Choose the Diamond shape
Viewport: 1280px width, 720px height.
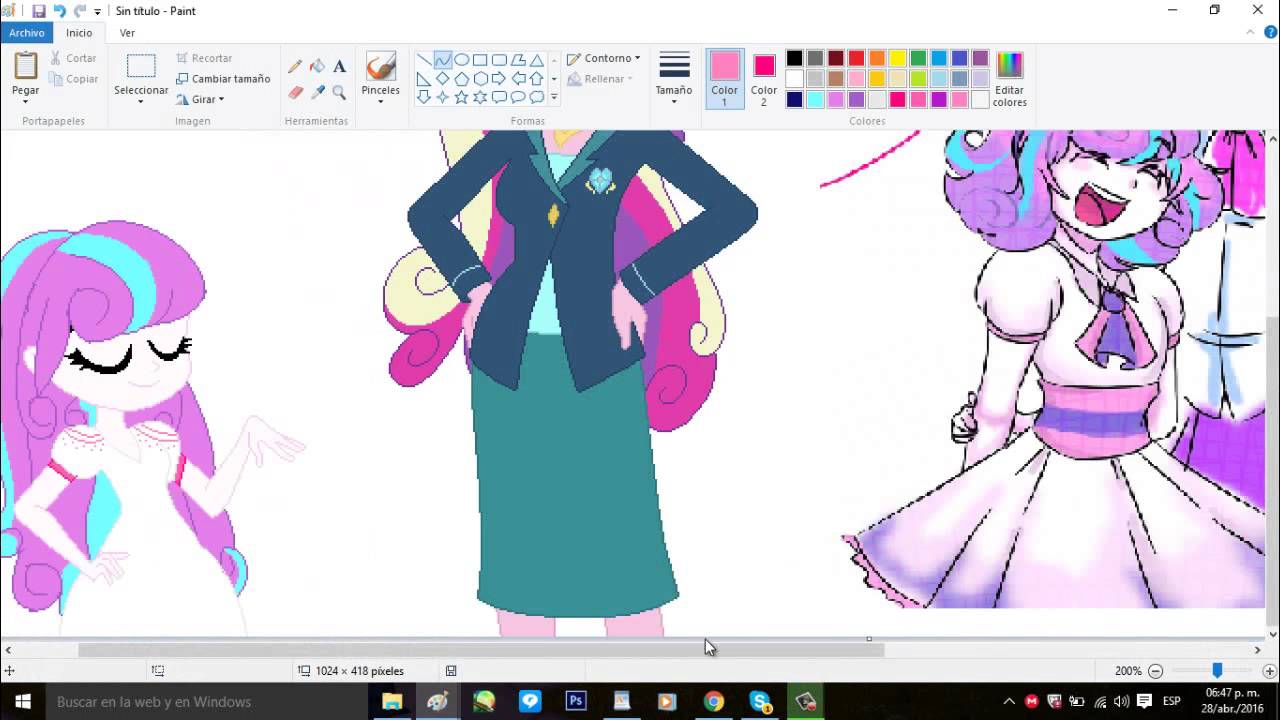443,79
